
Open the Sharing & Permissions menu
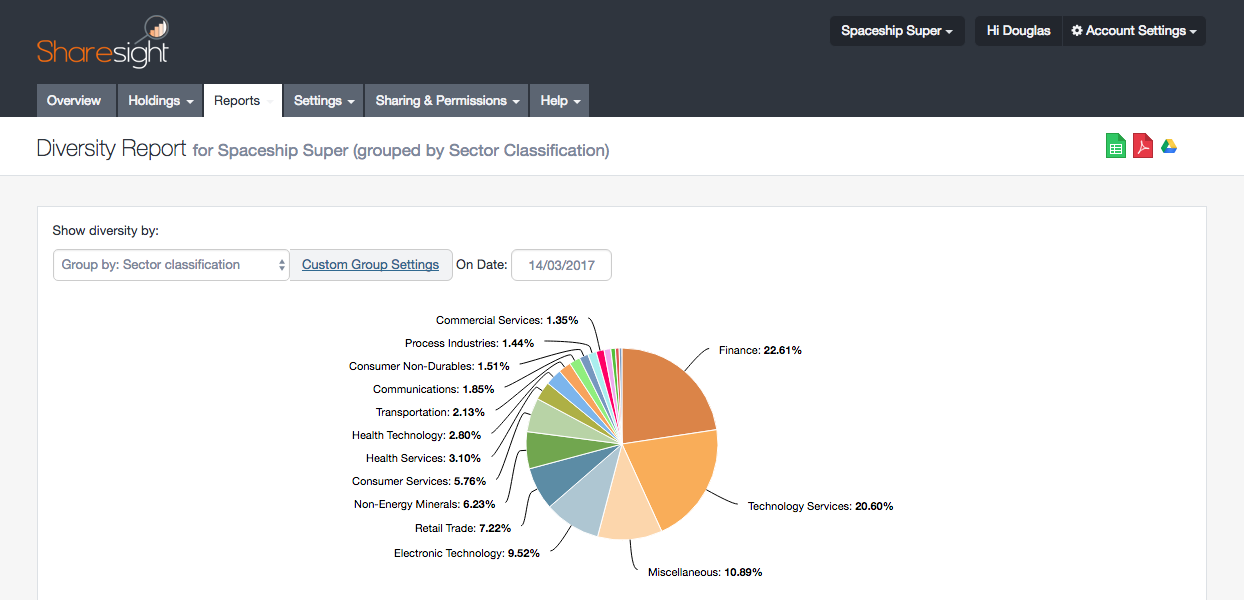[x=447, y=101]
